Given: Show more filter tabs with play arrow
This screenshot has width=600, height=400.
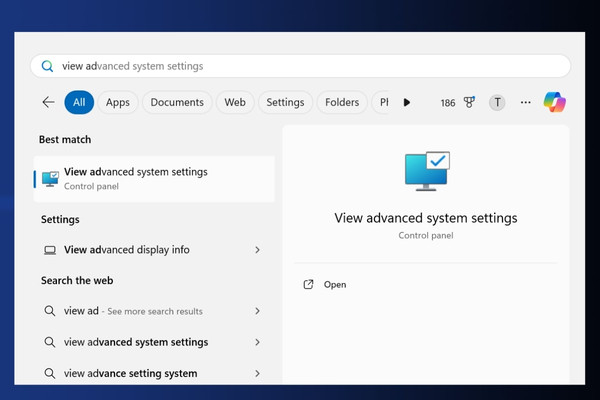Looking at the screenshot, I should (x=407, y=102).
